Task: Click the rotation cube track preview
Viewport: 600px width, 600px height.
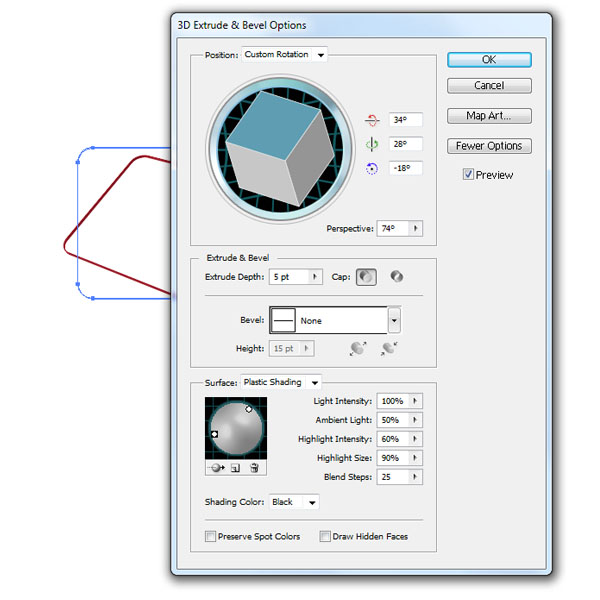Action: [281, 148]
